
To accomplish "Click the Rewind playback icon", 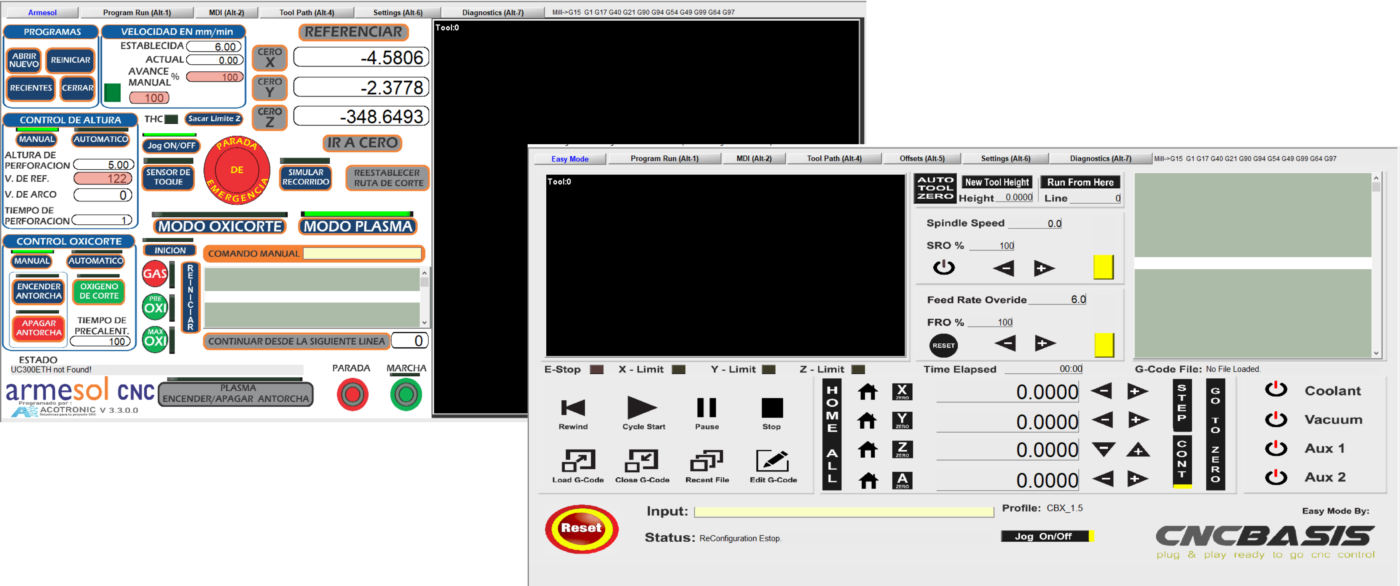I will [x=573, y=408].
